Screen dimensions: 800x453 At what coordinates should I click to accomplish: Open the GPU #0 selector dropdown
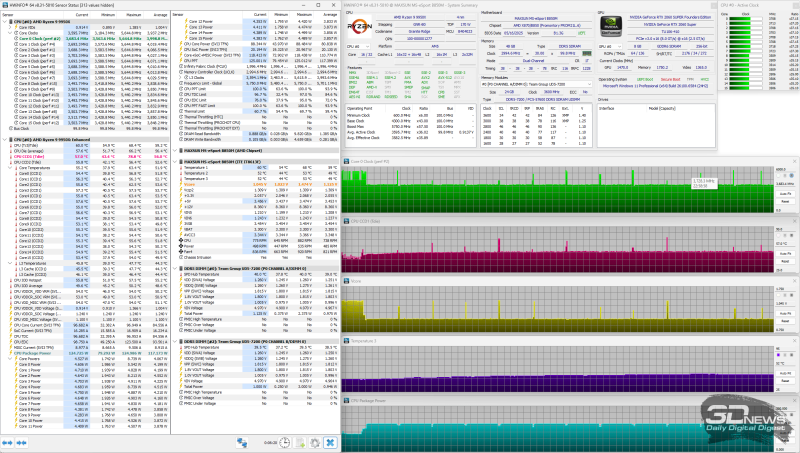610,46
